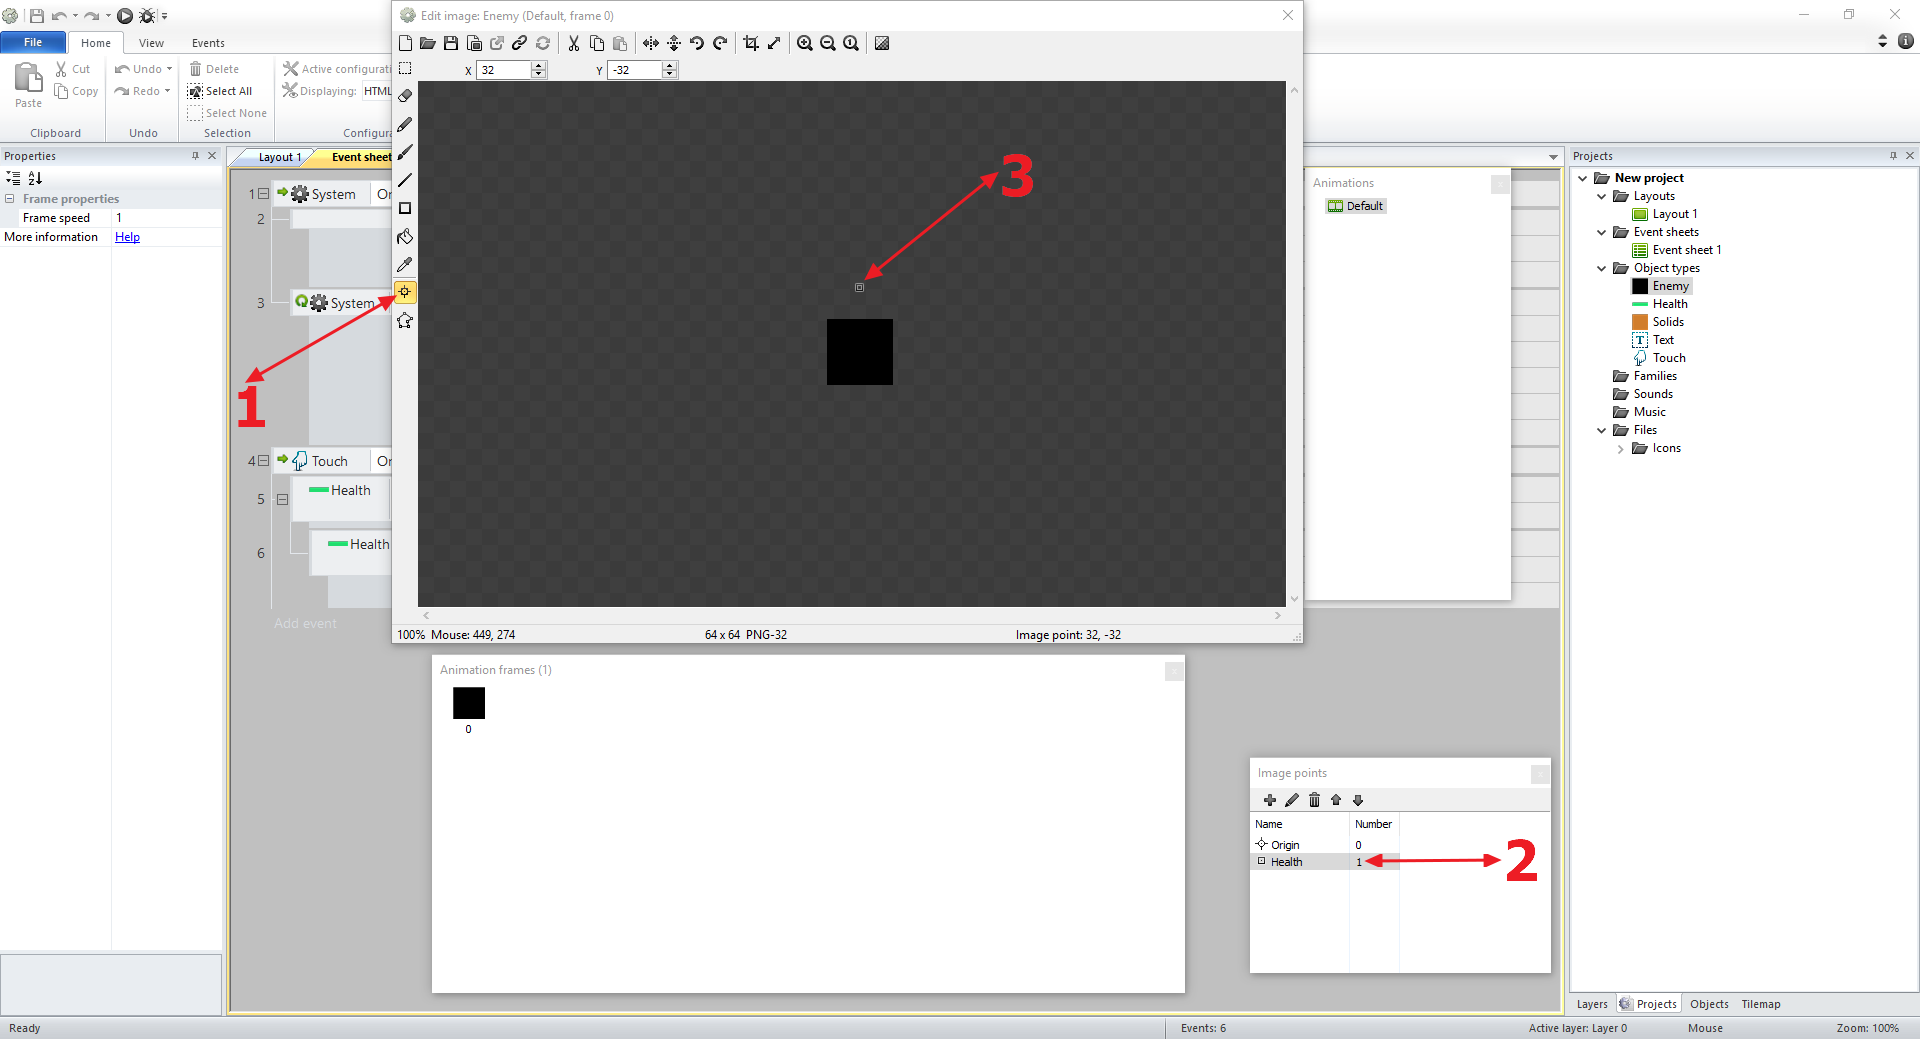Toggle the background brightness icon

882,43
